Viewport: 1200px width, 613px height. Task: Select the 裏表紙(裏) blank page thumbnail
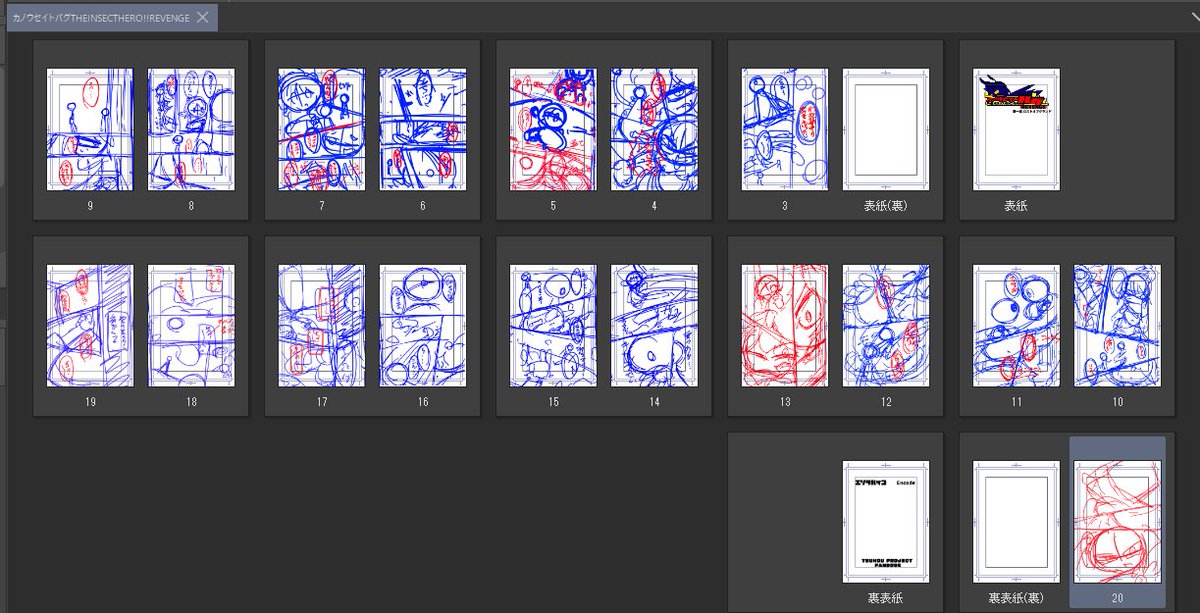pos(1016,522)
